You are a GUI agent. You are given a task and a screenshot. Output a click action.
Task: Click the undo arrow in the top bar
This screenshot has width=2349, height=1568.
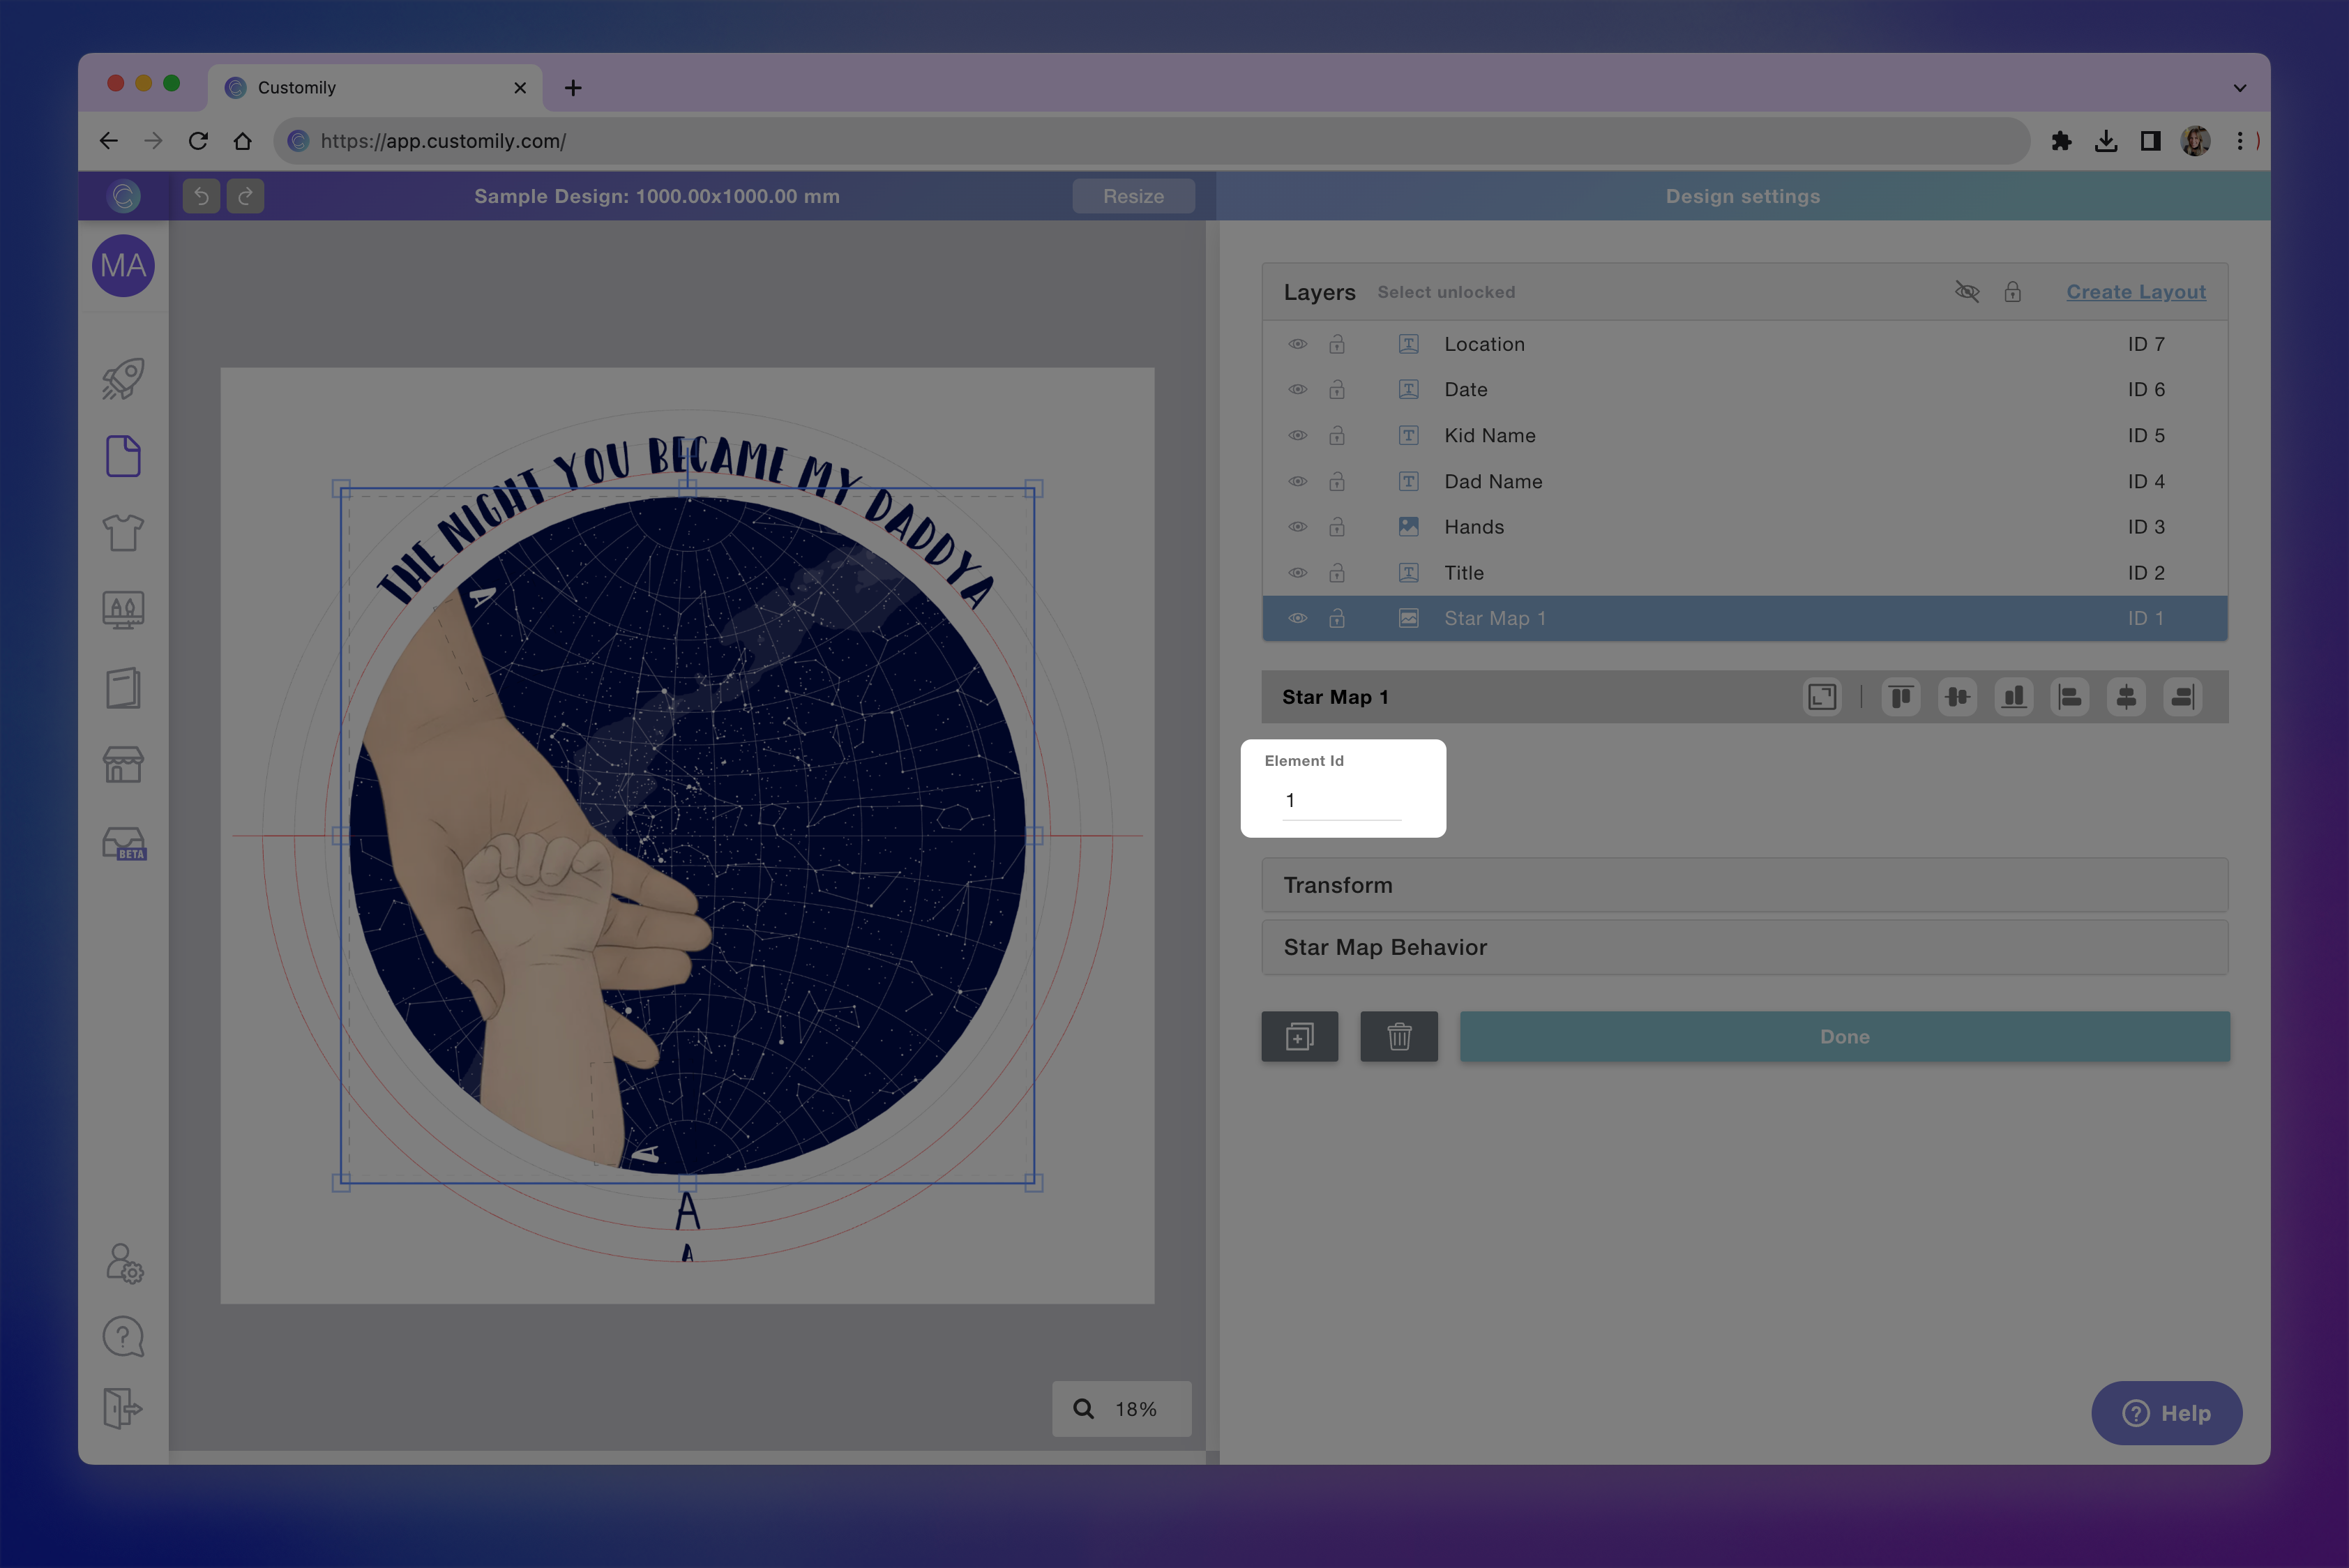(201, 196)
